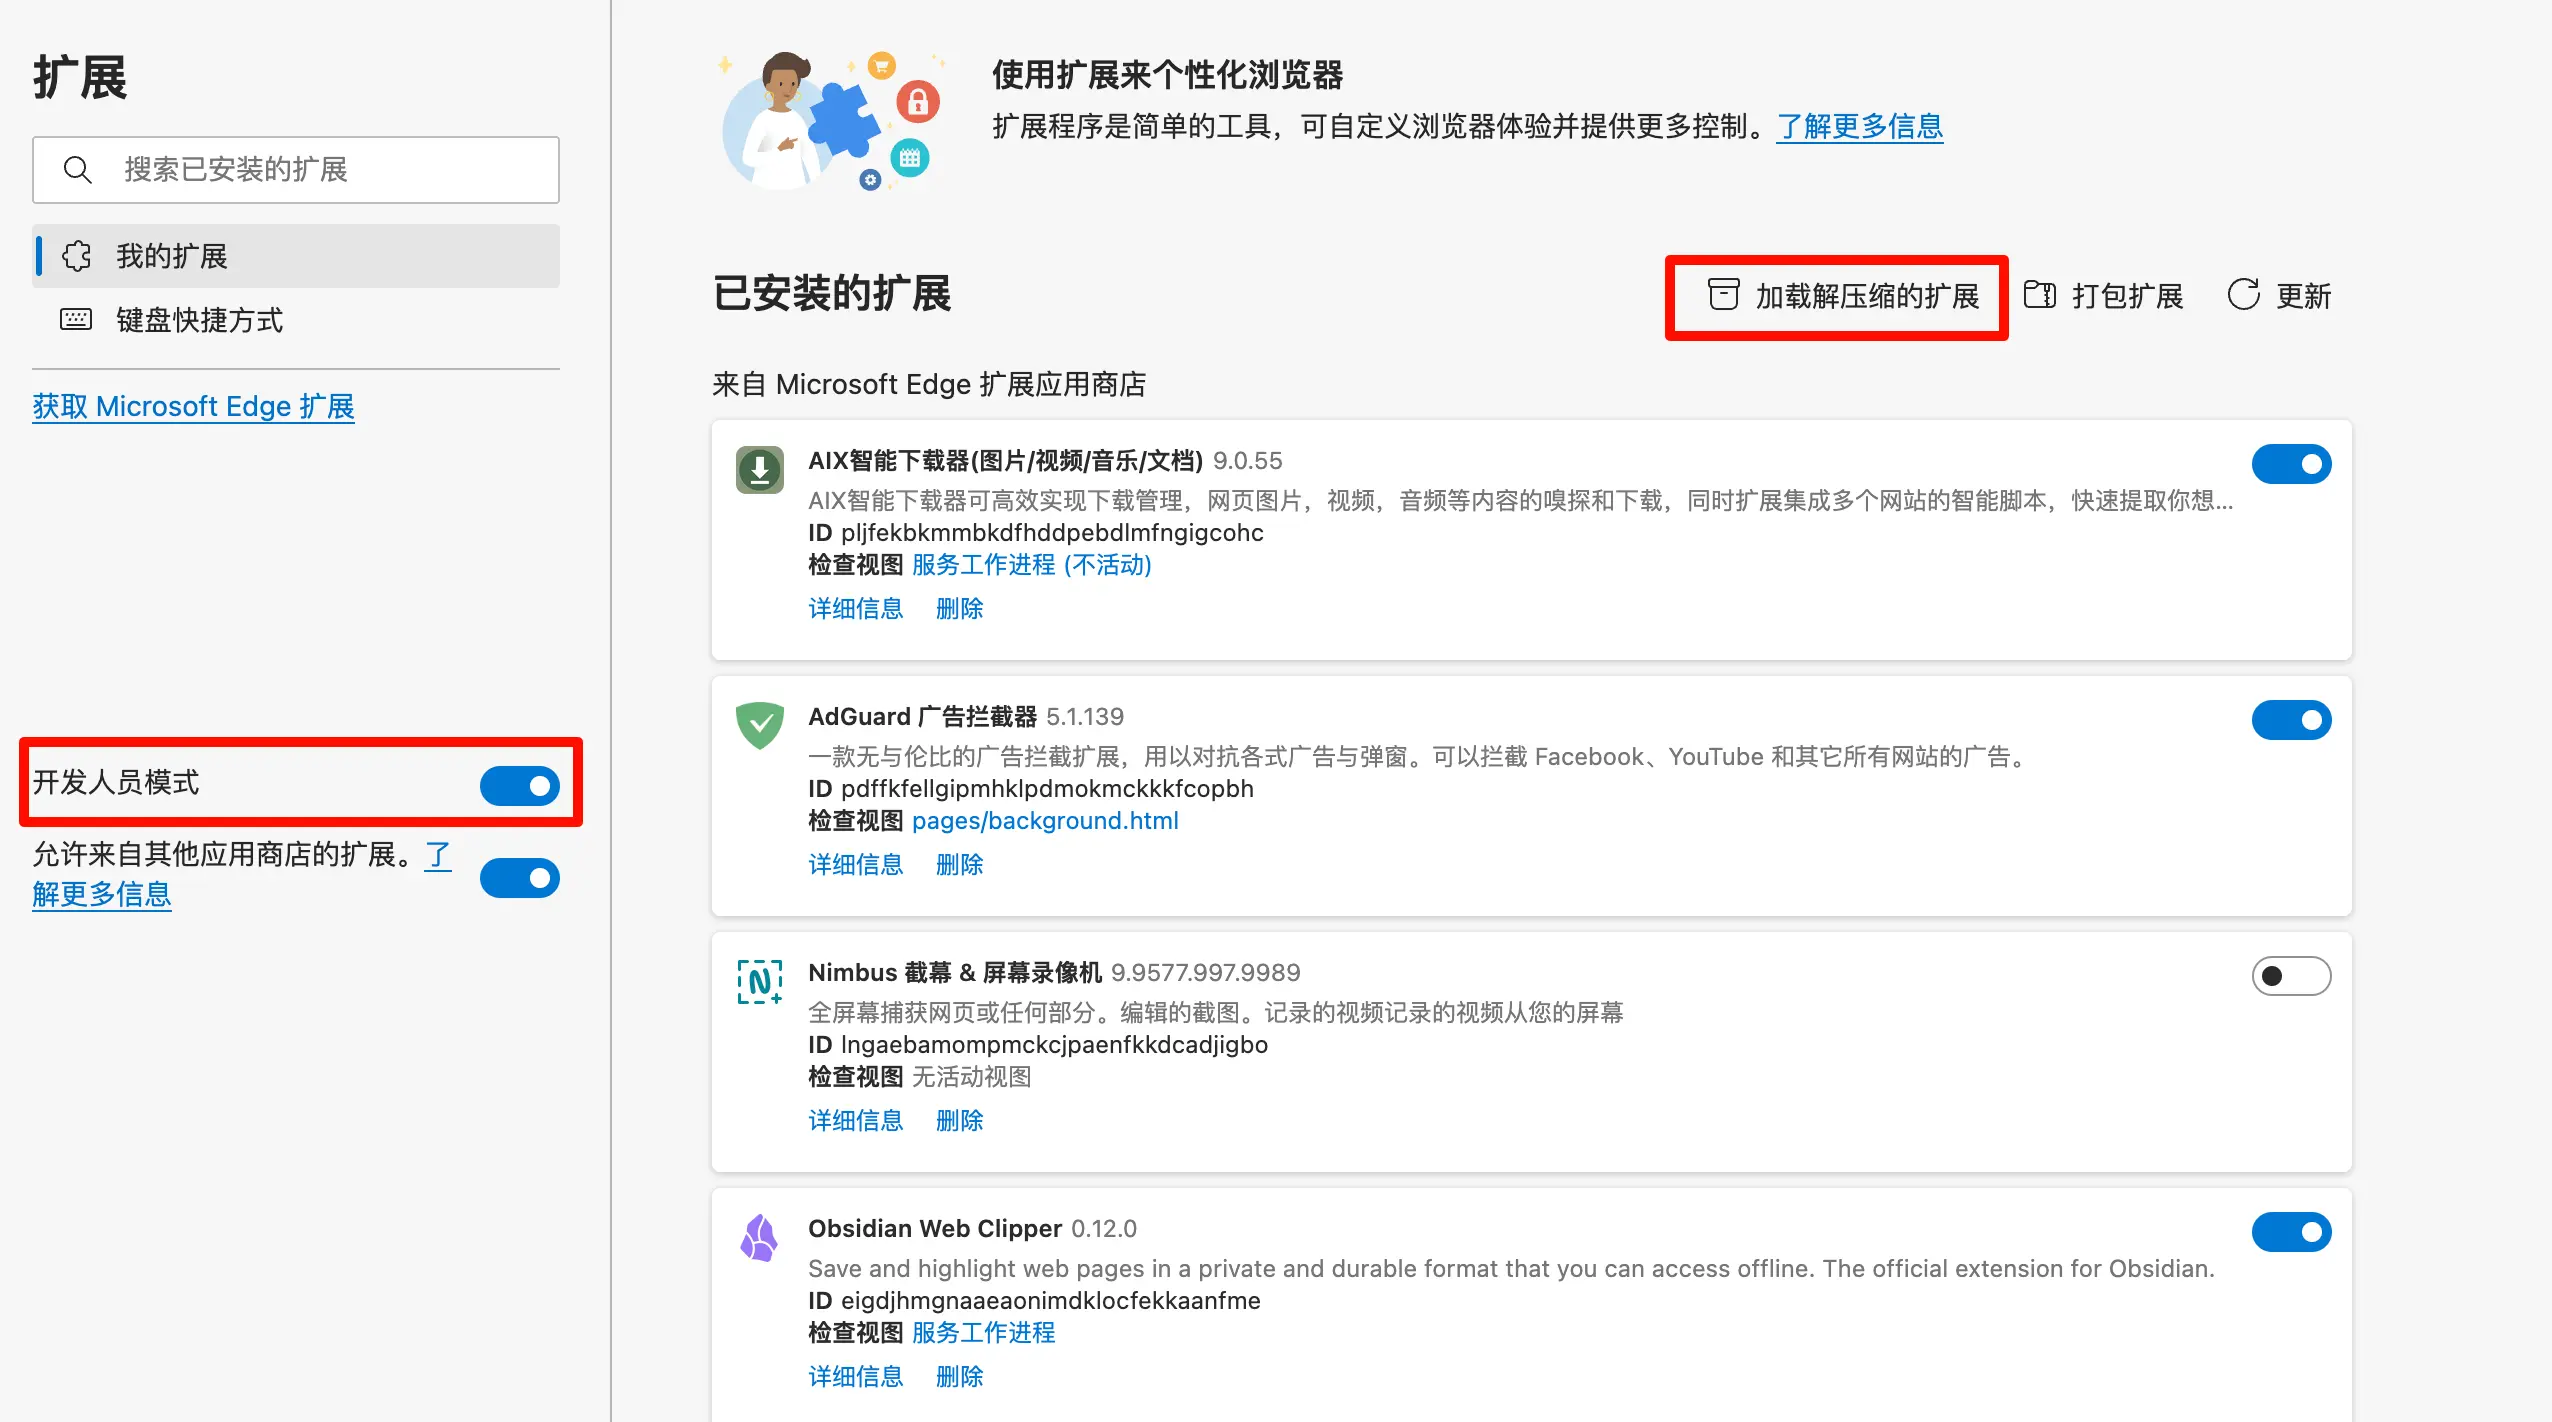Click the AIX downloader extension icon
Image resolution: width=2552 pixels, height=1422 pixels.
point(759,470)
